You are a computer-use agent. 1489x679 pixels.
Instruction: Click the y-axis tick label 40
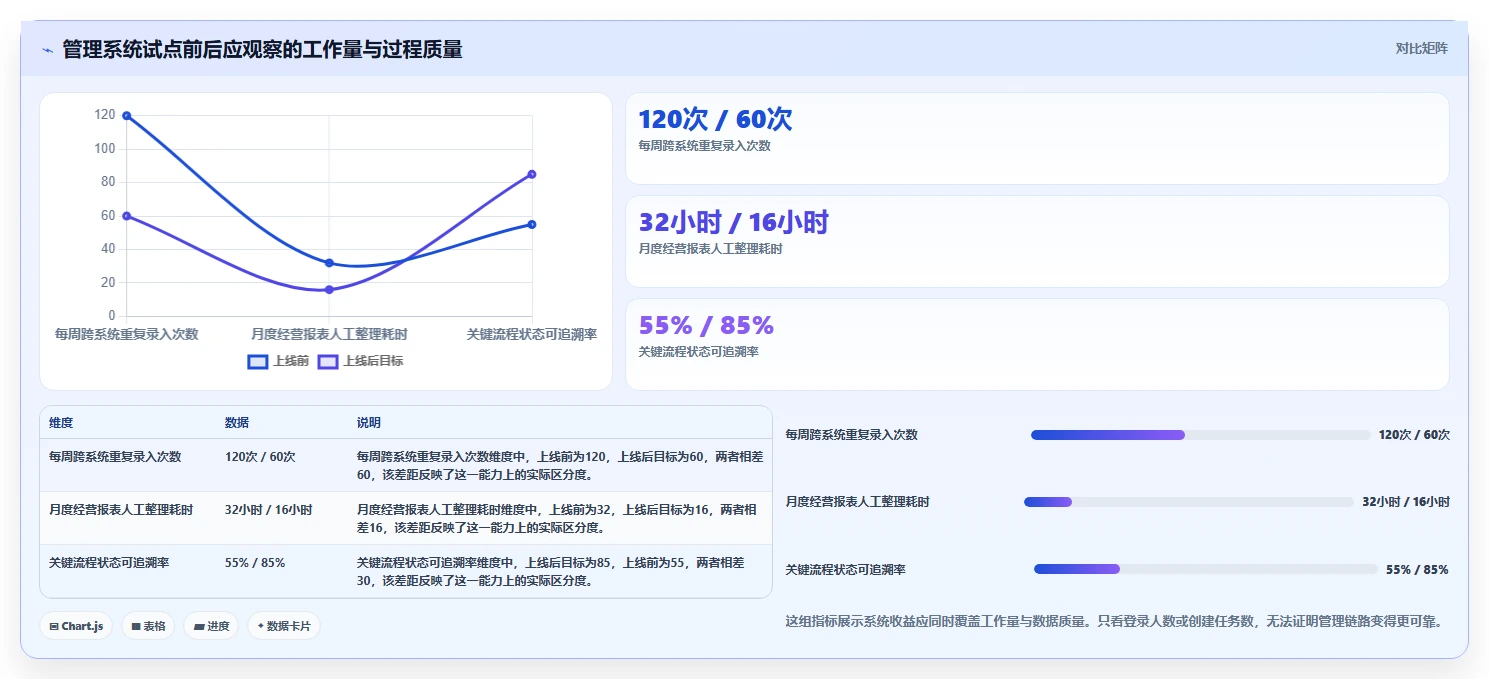click(x=108, y=249)
